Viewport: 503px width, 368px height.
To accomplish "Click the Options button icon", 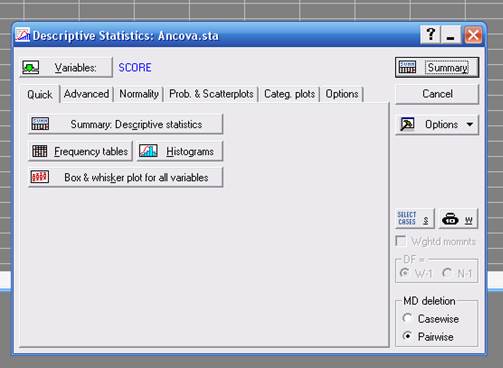I will click(x=407, y=124).
